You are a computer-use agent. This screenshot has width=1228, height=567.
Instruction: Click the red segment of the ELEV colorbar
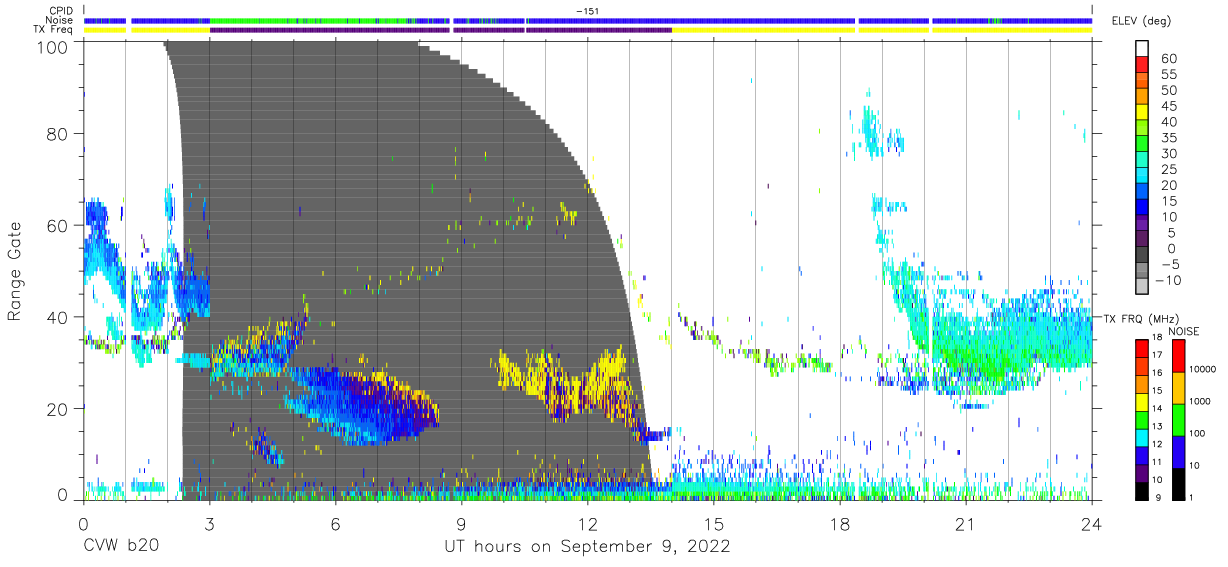click(x=1142, y=64)
